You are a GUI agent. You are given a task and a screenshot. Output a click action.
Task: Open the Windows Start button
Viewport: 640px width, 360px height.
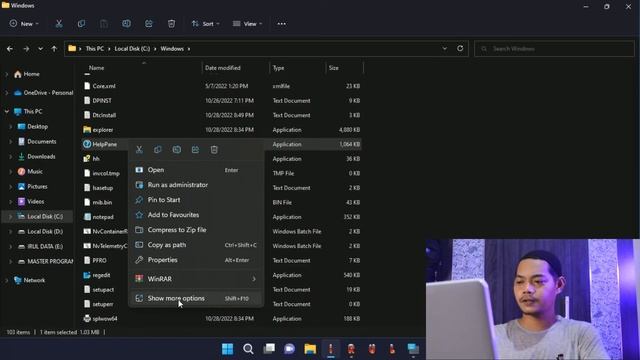click(x=227, y=349)
